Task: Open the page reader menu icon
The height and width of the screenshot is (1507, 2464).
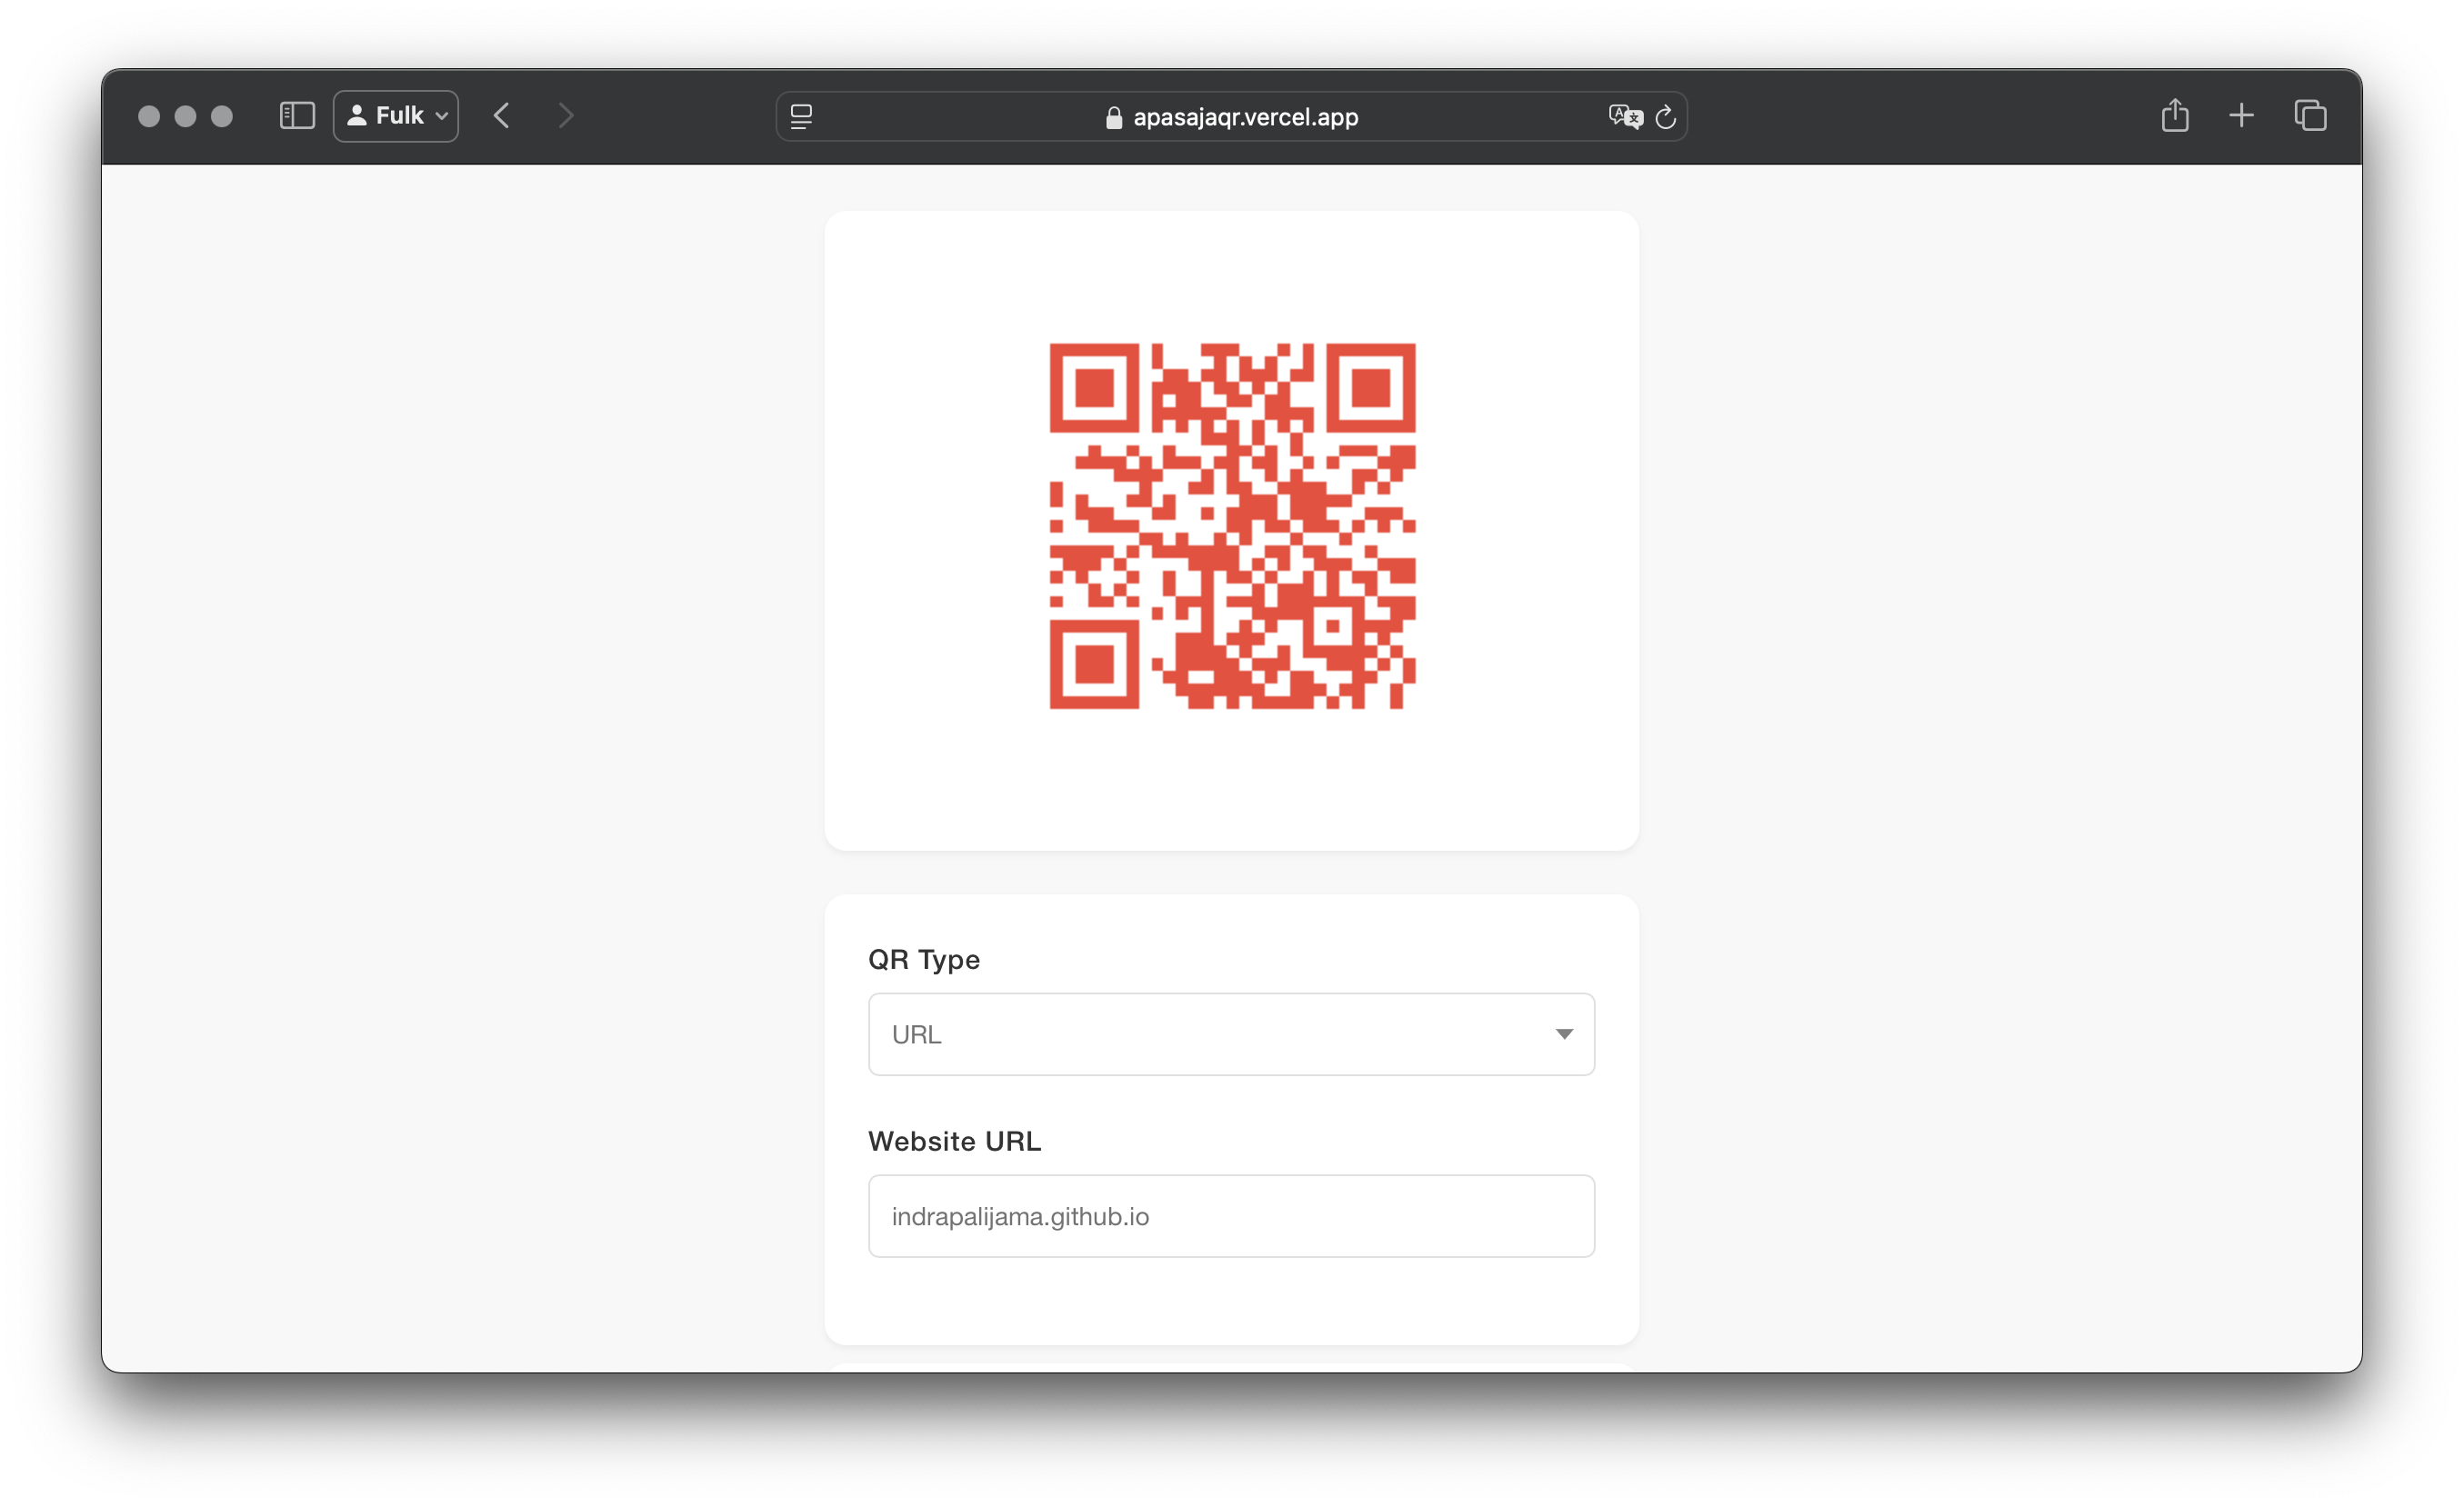Action: click(x=801, y=117)
